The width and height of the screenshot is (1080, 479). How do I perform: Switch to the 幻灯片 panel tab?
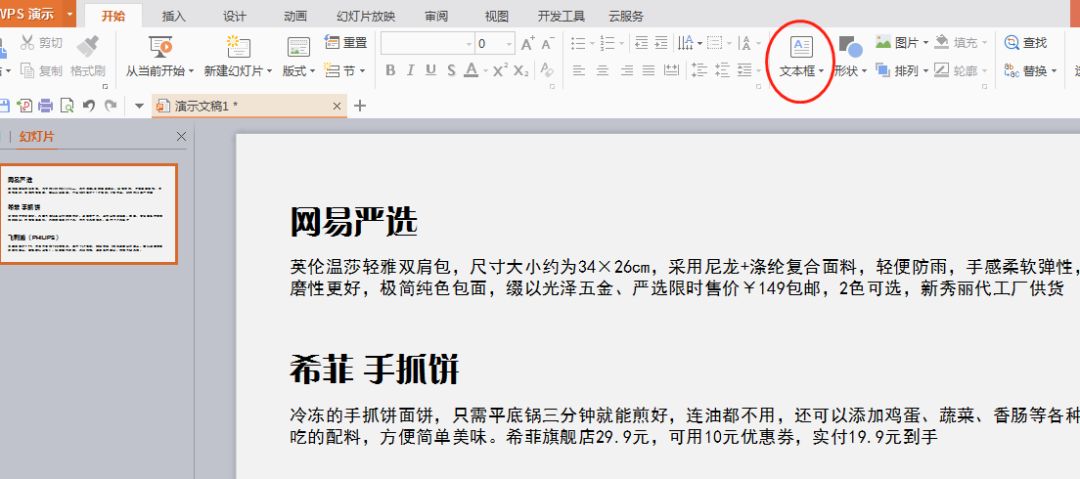[37, 136]
